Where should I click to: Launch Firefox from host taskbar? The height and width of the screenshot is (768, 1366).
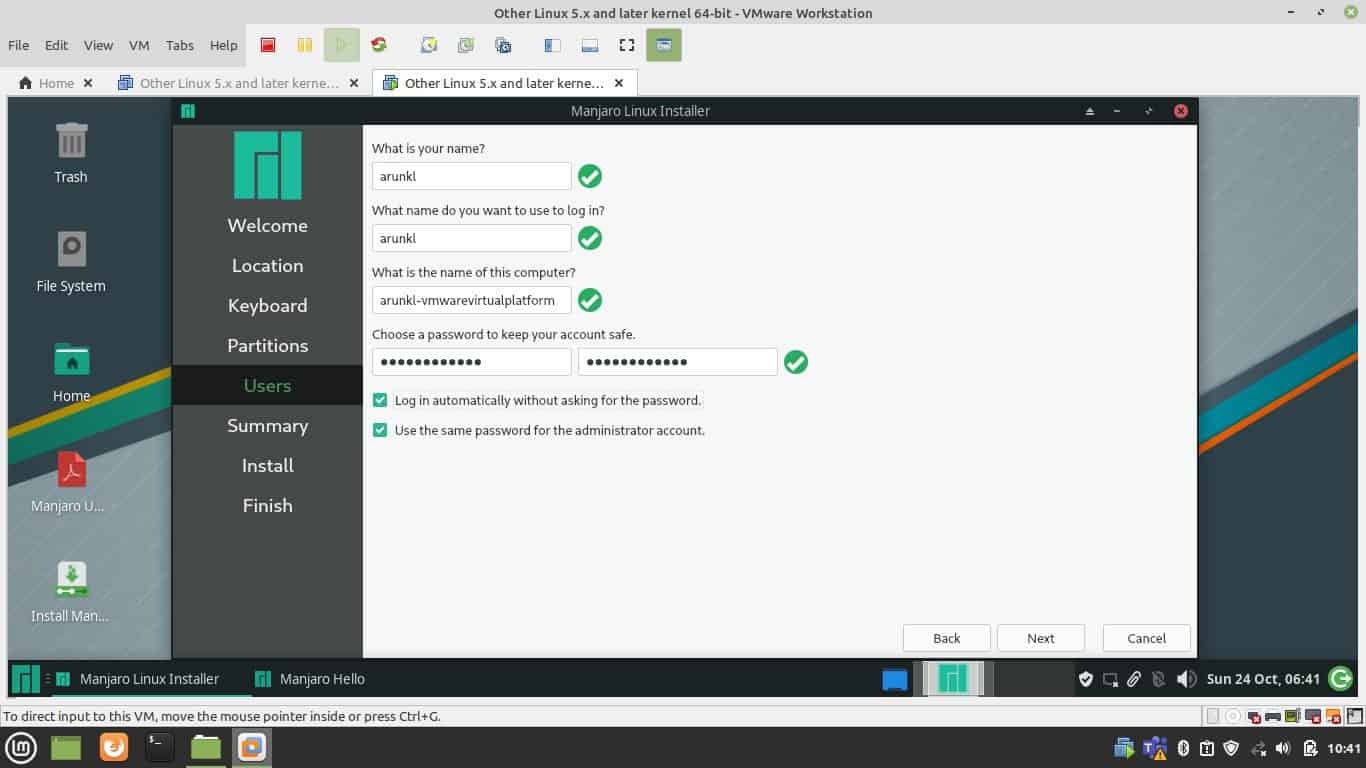[x=113, y=747]
